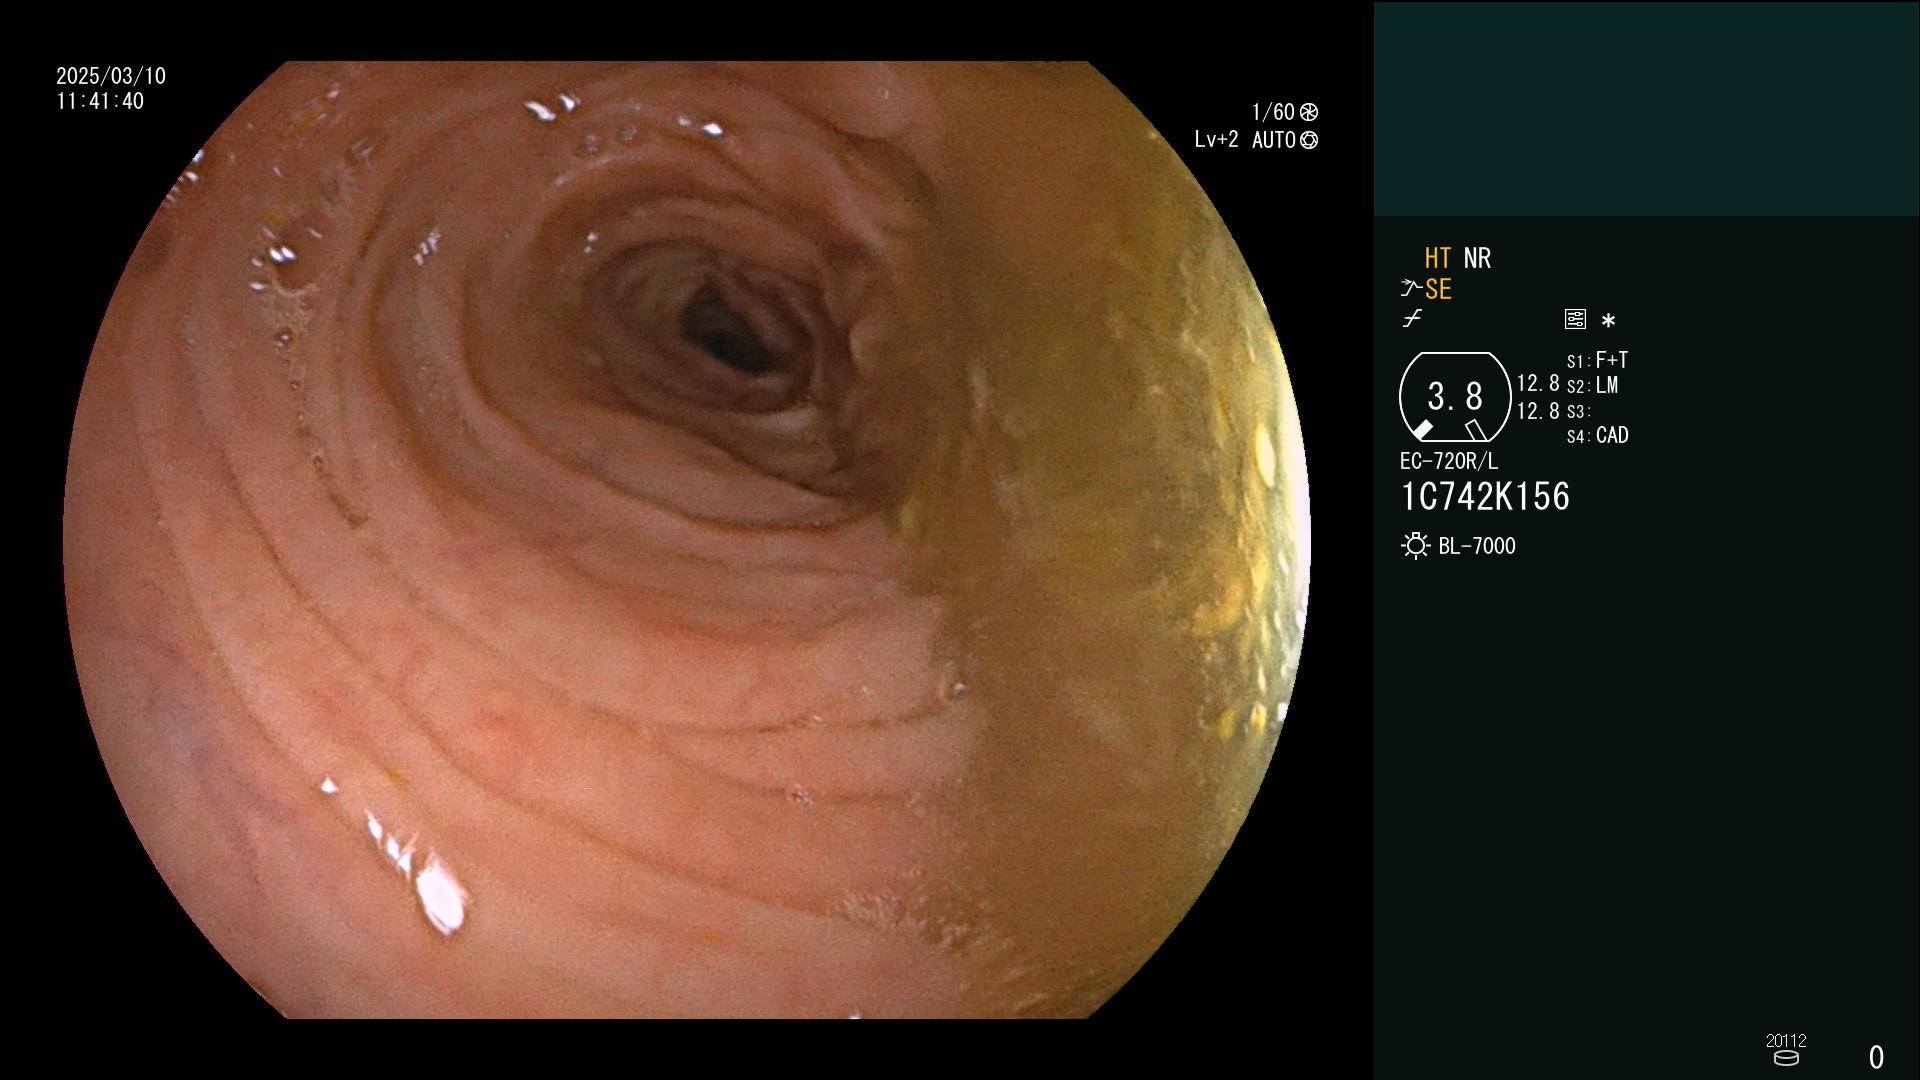Click the settings sliders icon
This screenshot has width=1920, height=1080.
1575,319
